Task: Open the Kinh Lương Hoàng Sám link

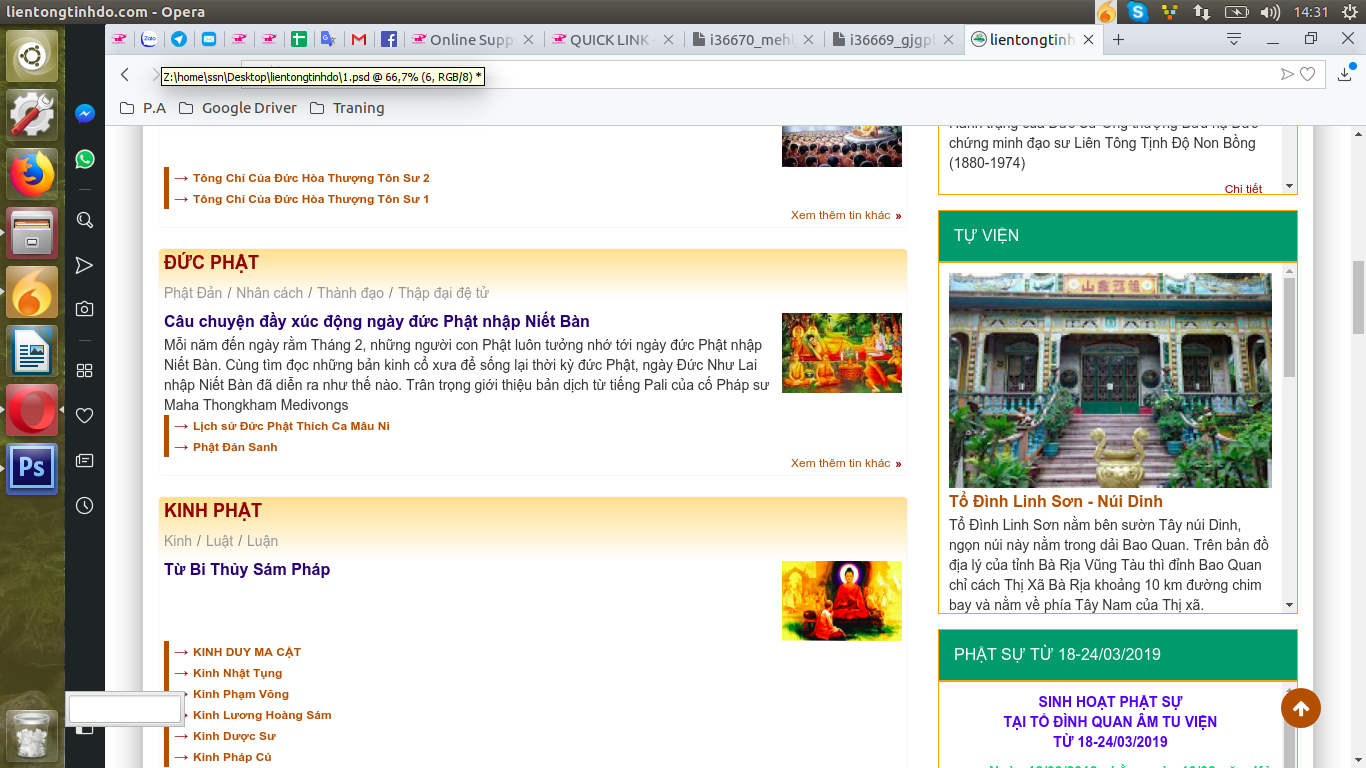Action: [x=262, y=715]
